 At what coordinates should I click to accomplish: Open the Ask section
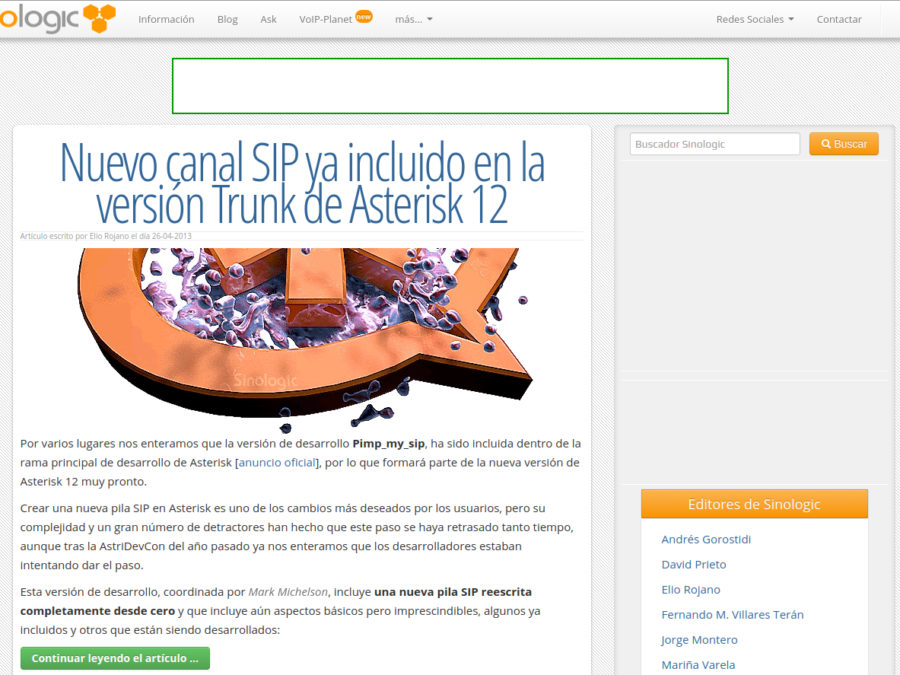(x=268, y=19)
